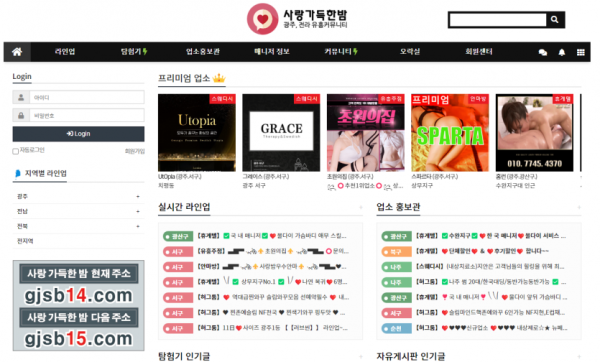Click the heart logo at top

(262, 19)
